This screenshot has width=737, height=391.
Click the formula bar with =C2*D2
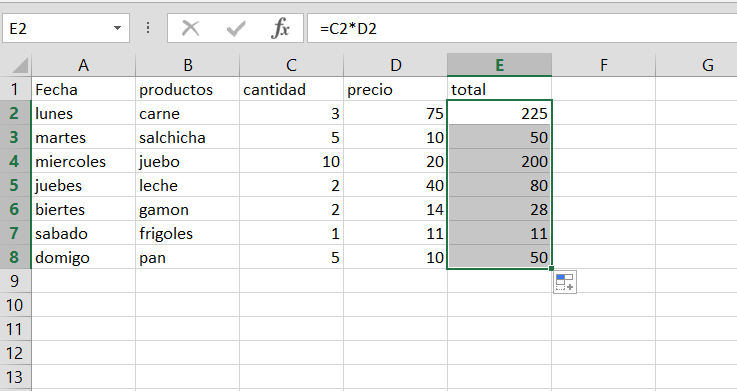click(522, 29)
